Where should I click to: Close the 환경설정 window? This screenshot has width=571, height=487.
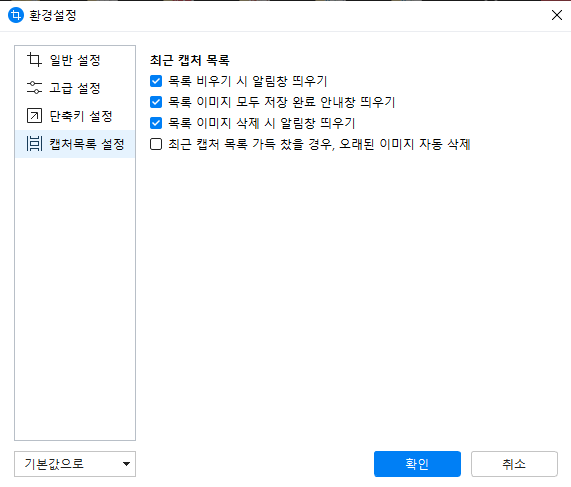tap(557, 15)
